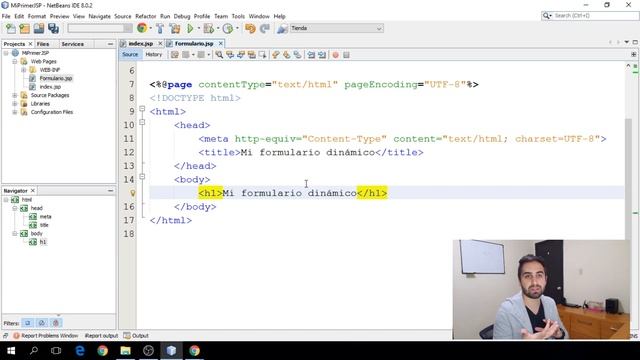This screenshot has height=360, width=640.
Task: Click the Save All toolbar icon
Action: (x=53, y=28)
